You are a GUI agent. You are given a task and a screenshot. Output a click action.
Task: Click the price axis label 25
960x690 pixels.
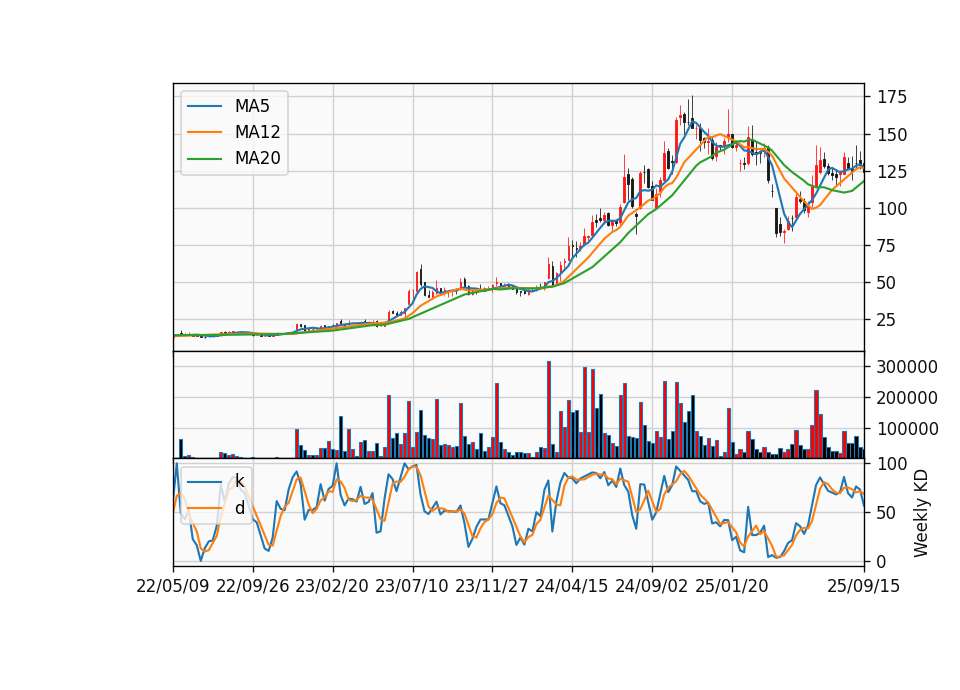pyautogui.click(x=887, y=320)
